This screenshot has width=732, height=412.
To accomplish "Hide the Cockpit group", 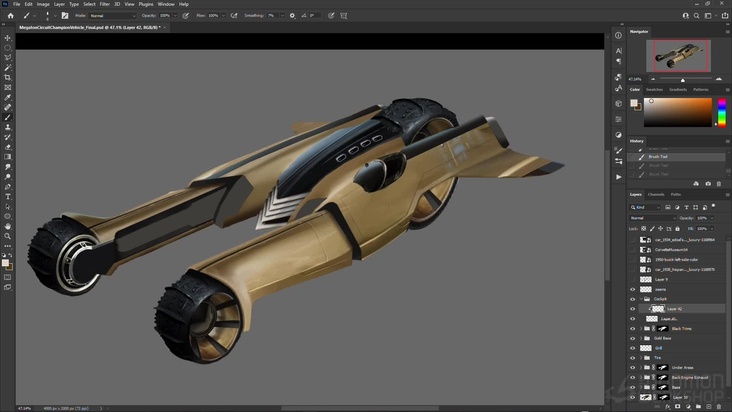I will pyautogui.click(x=633, y=299).
